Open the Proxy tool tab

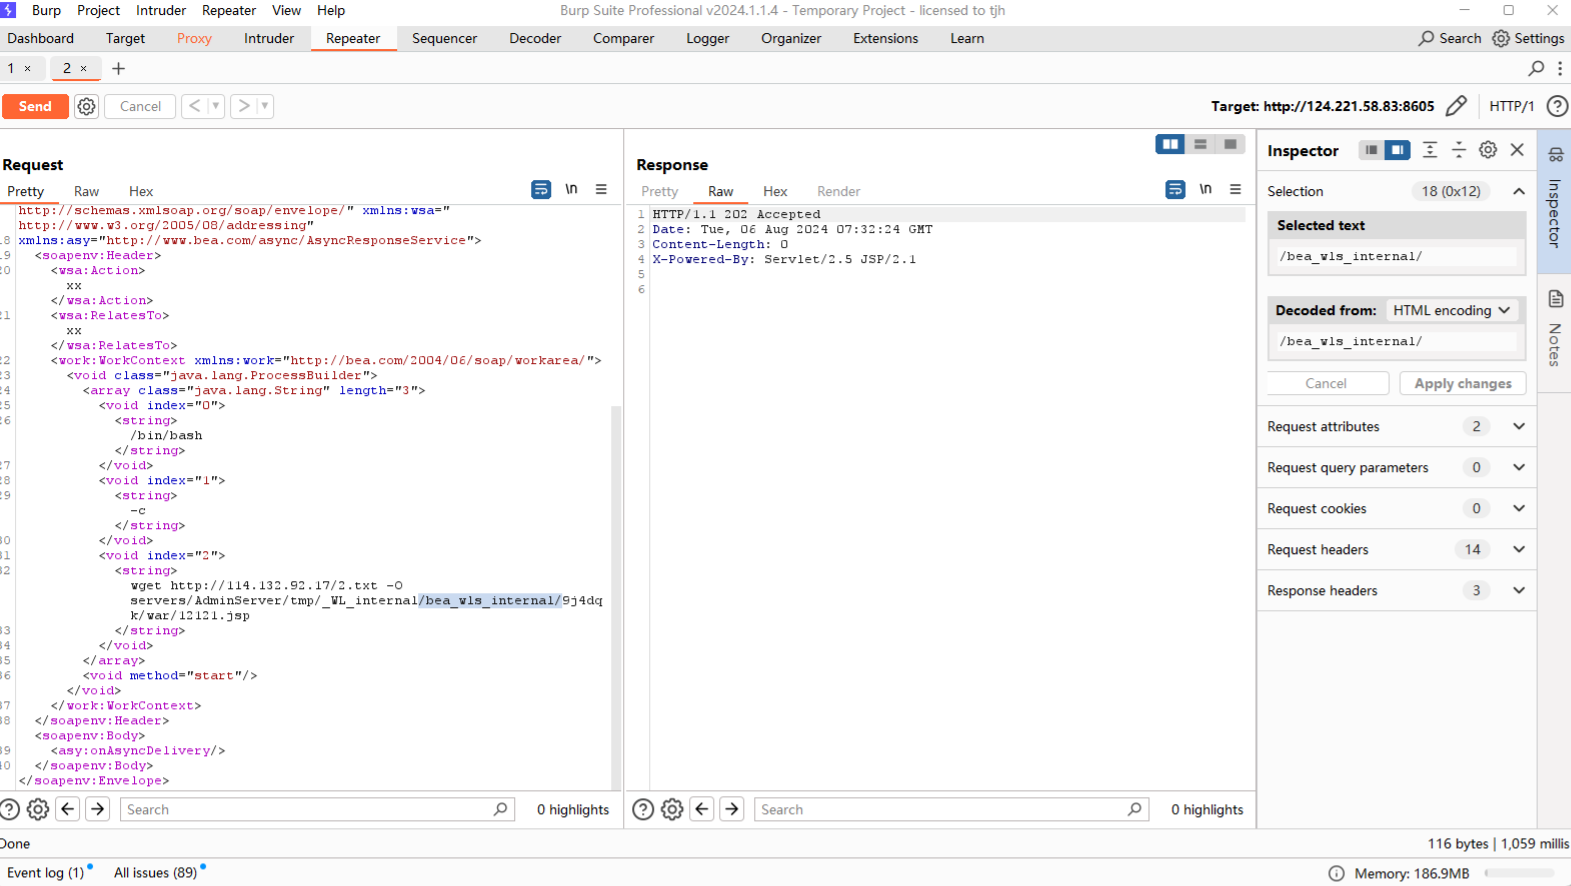point(194,38)
